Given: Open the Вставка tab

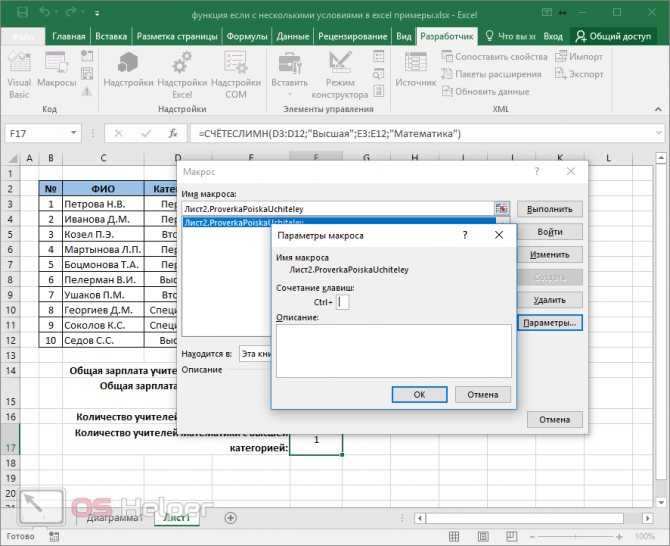Looking at the screenshot, I should click(111, 36).
